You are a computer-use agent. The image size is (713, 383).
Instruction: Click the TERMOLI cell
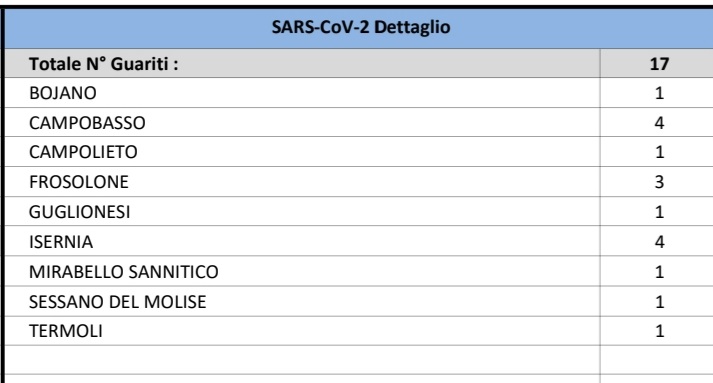(x=302, y=331)
